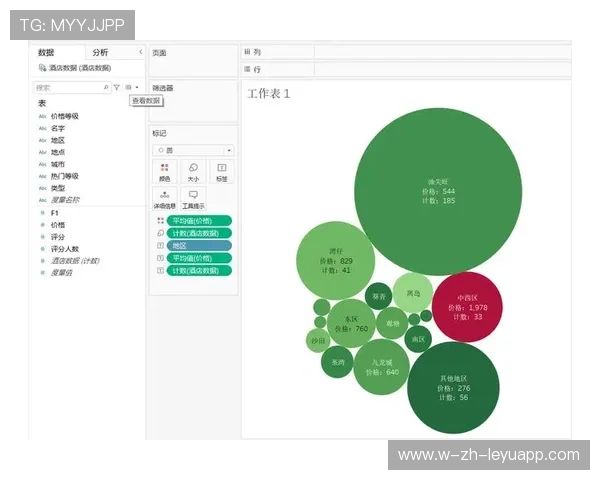
Task: Click the 工作表 1 sheet title
Action: 269,93
